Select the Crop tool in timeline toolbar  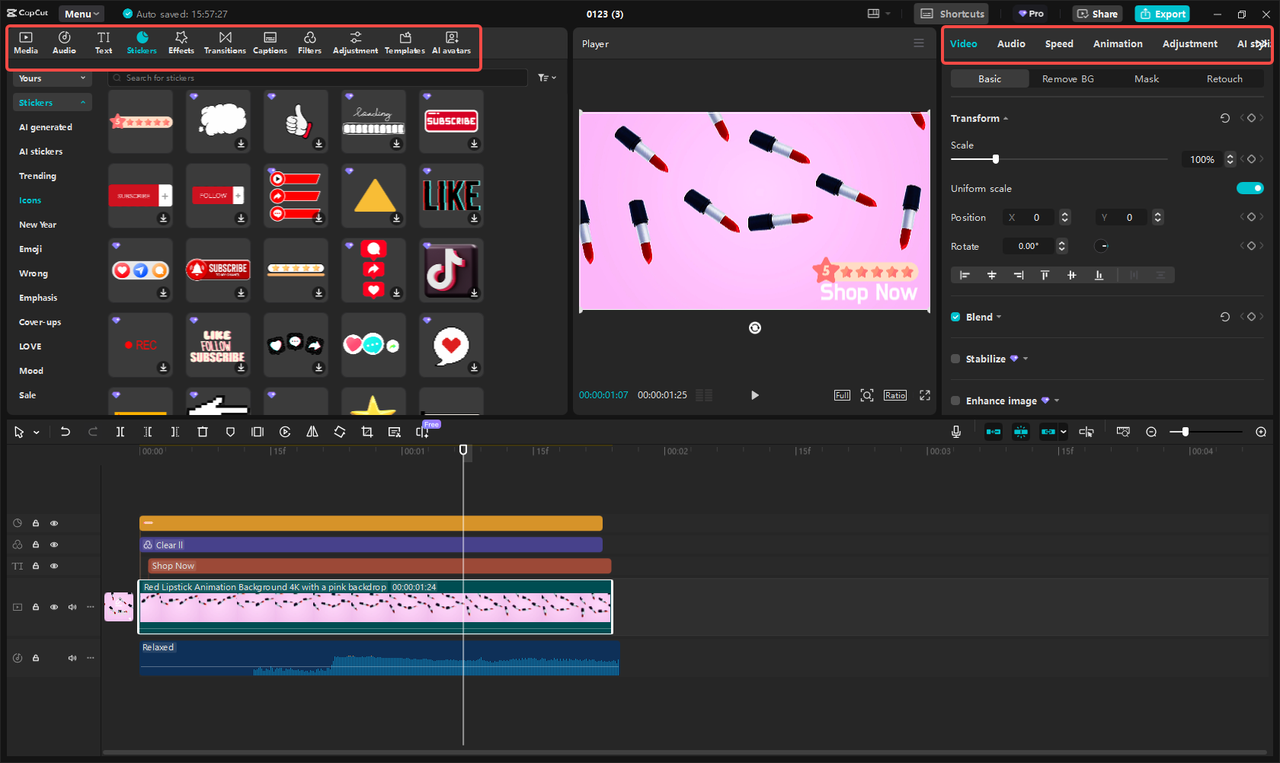click(x=367, y=431)
